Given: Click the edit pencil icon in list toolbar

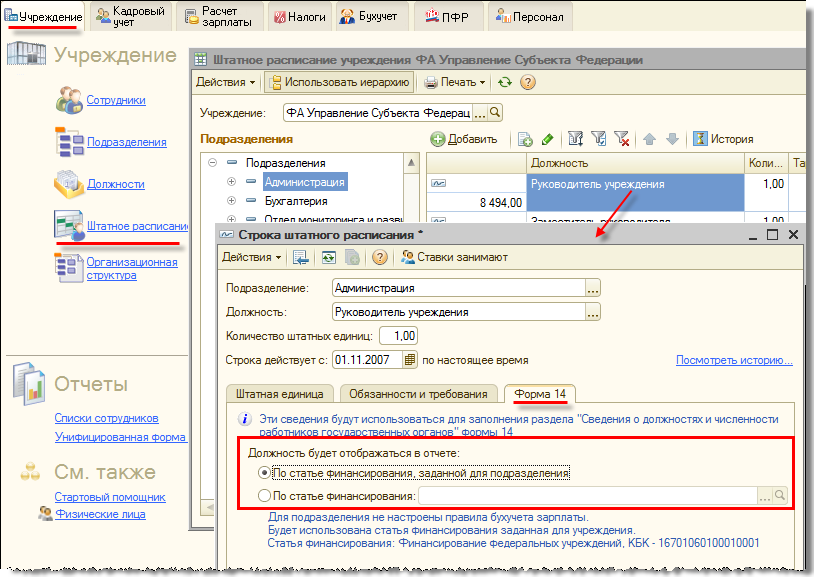Looking at the screenshot, I should coord(547,139).
